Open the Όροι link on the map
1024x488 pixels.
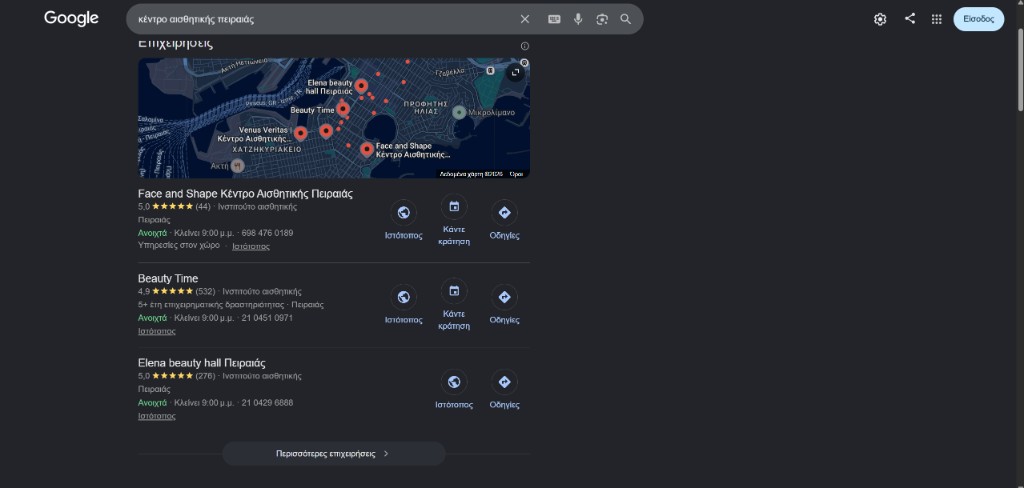click(516, 174)
